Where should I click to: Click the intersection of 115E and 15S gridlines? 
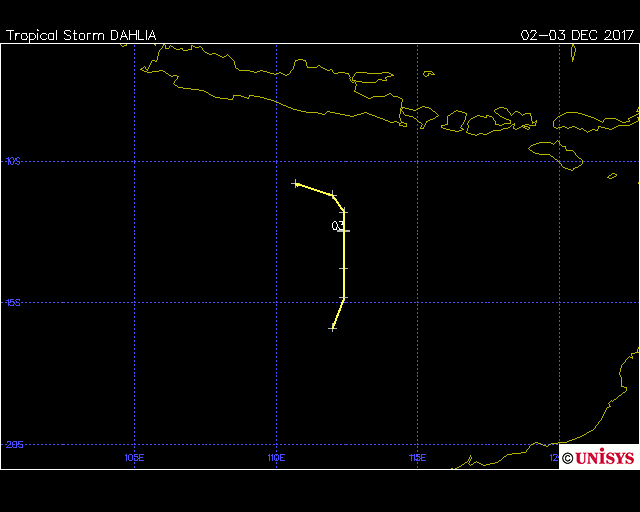coord(417,302)
